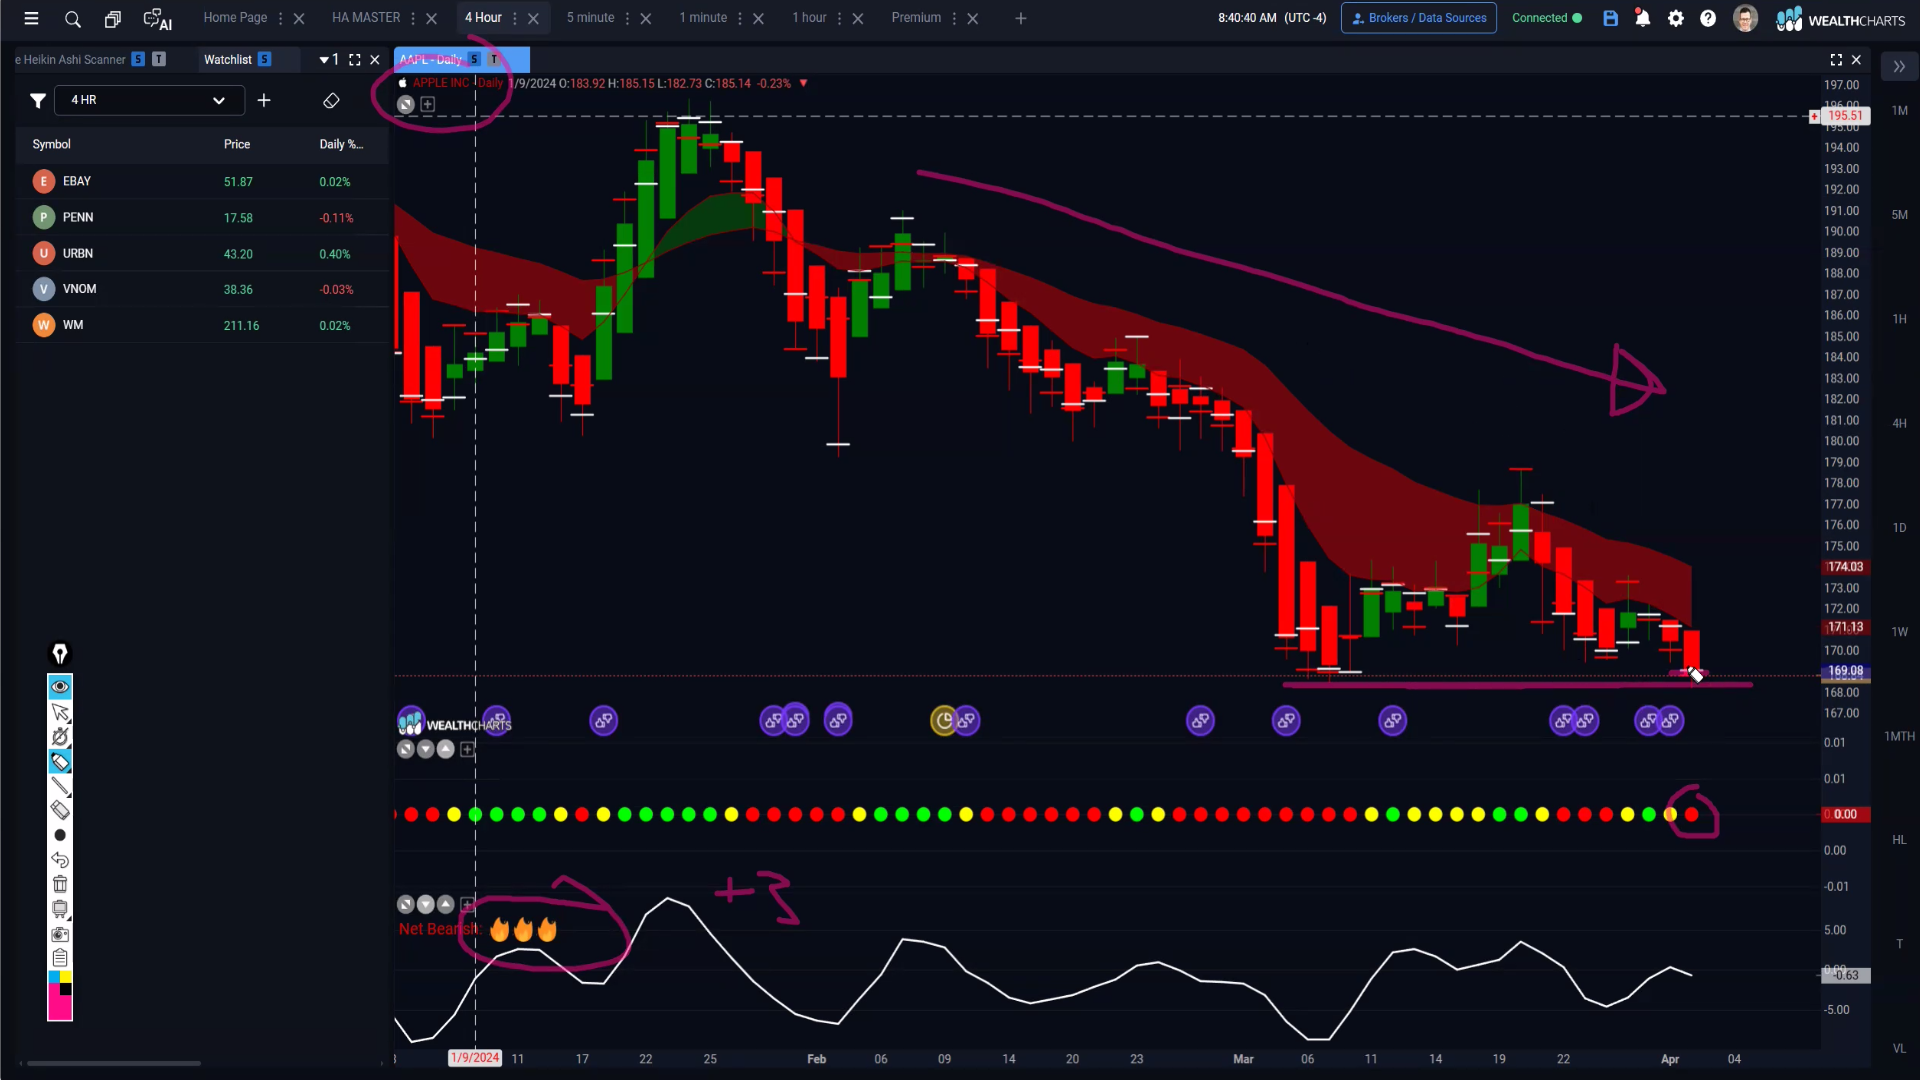The height and width of the screenshot is (1080, 1920).
Task: Select the EBAY row in watchlist
Action: coord(201,182)
